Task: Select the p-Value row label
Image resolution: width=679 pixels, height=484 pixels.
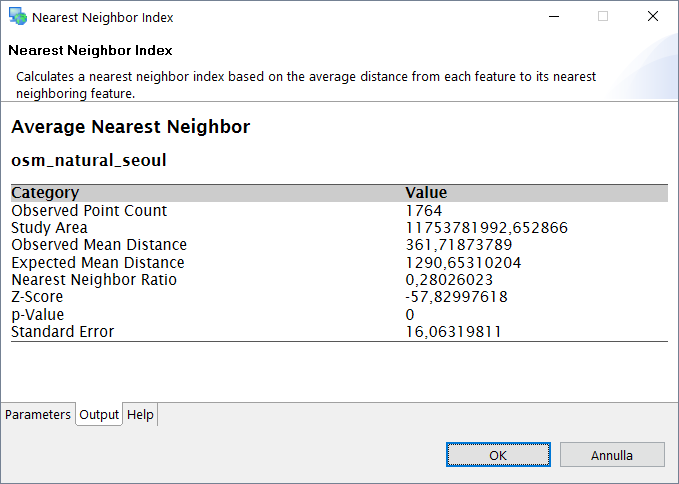Action: click(37, 315)
